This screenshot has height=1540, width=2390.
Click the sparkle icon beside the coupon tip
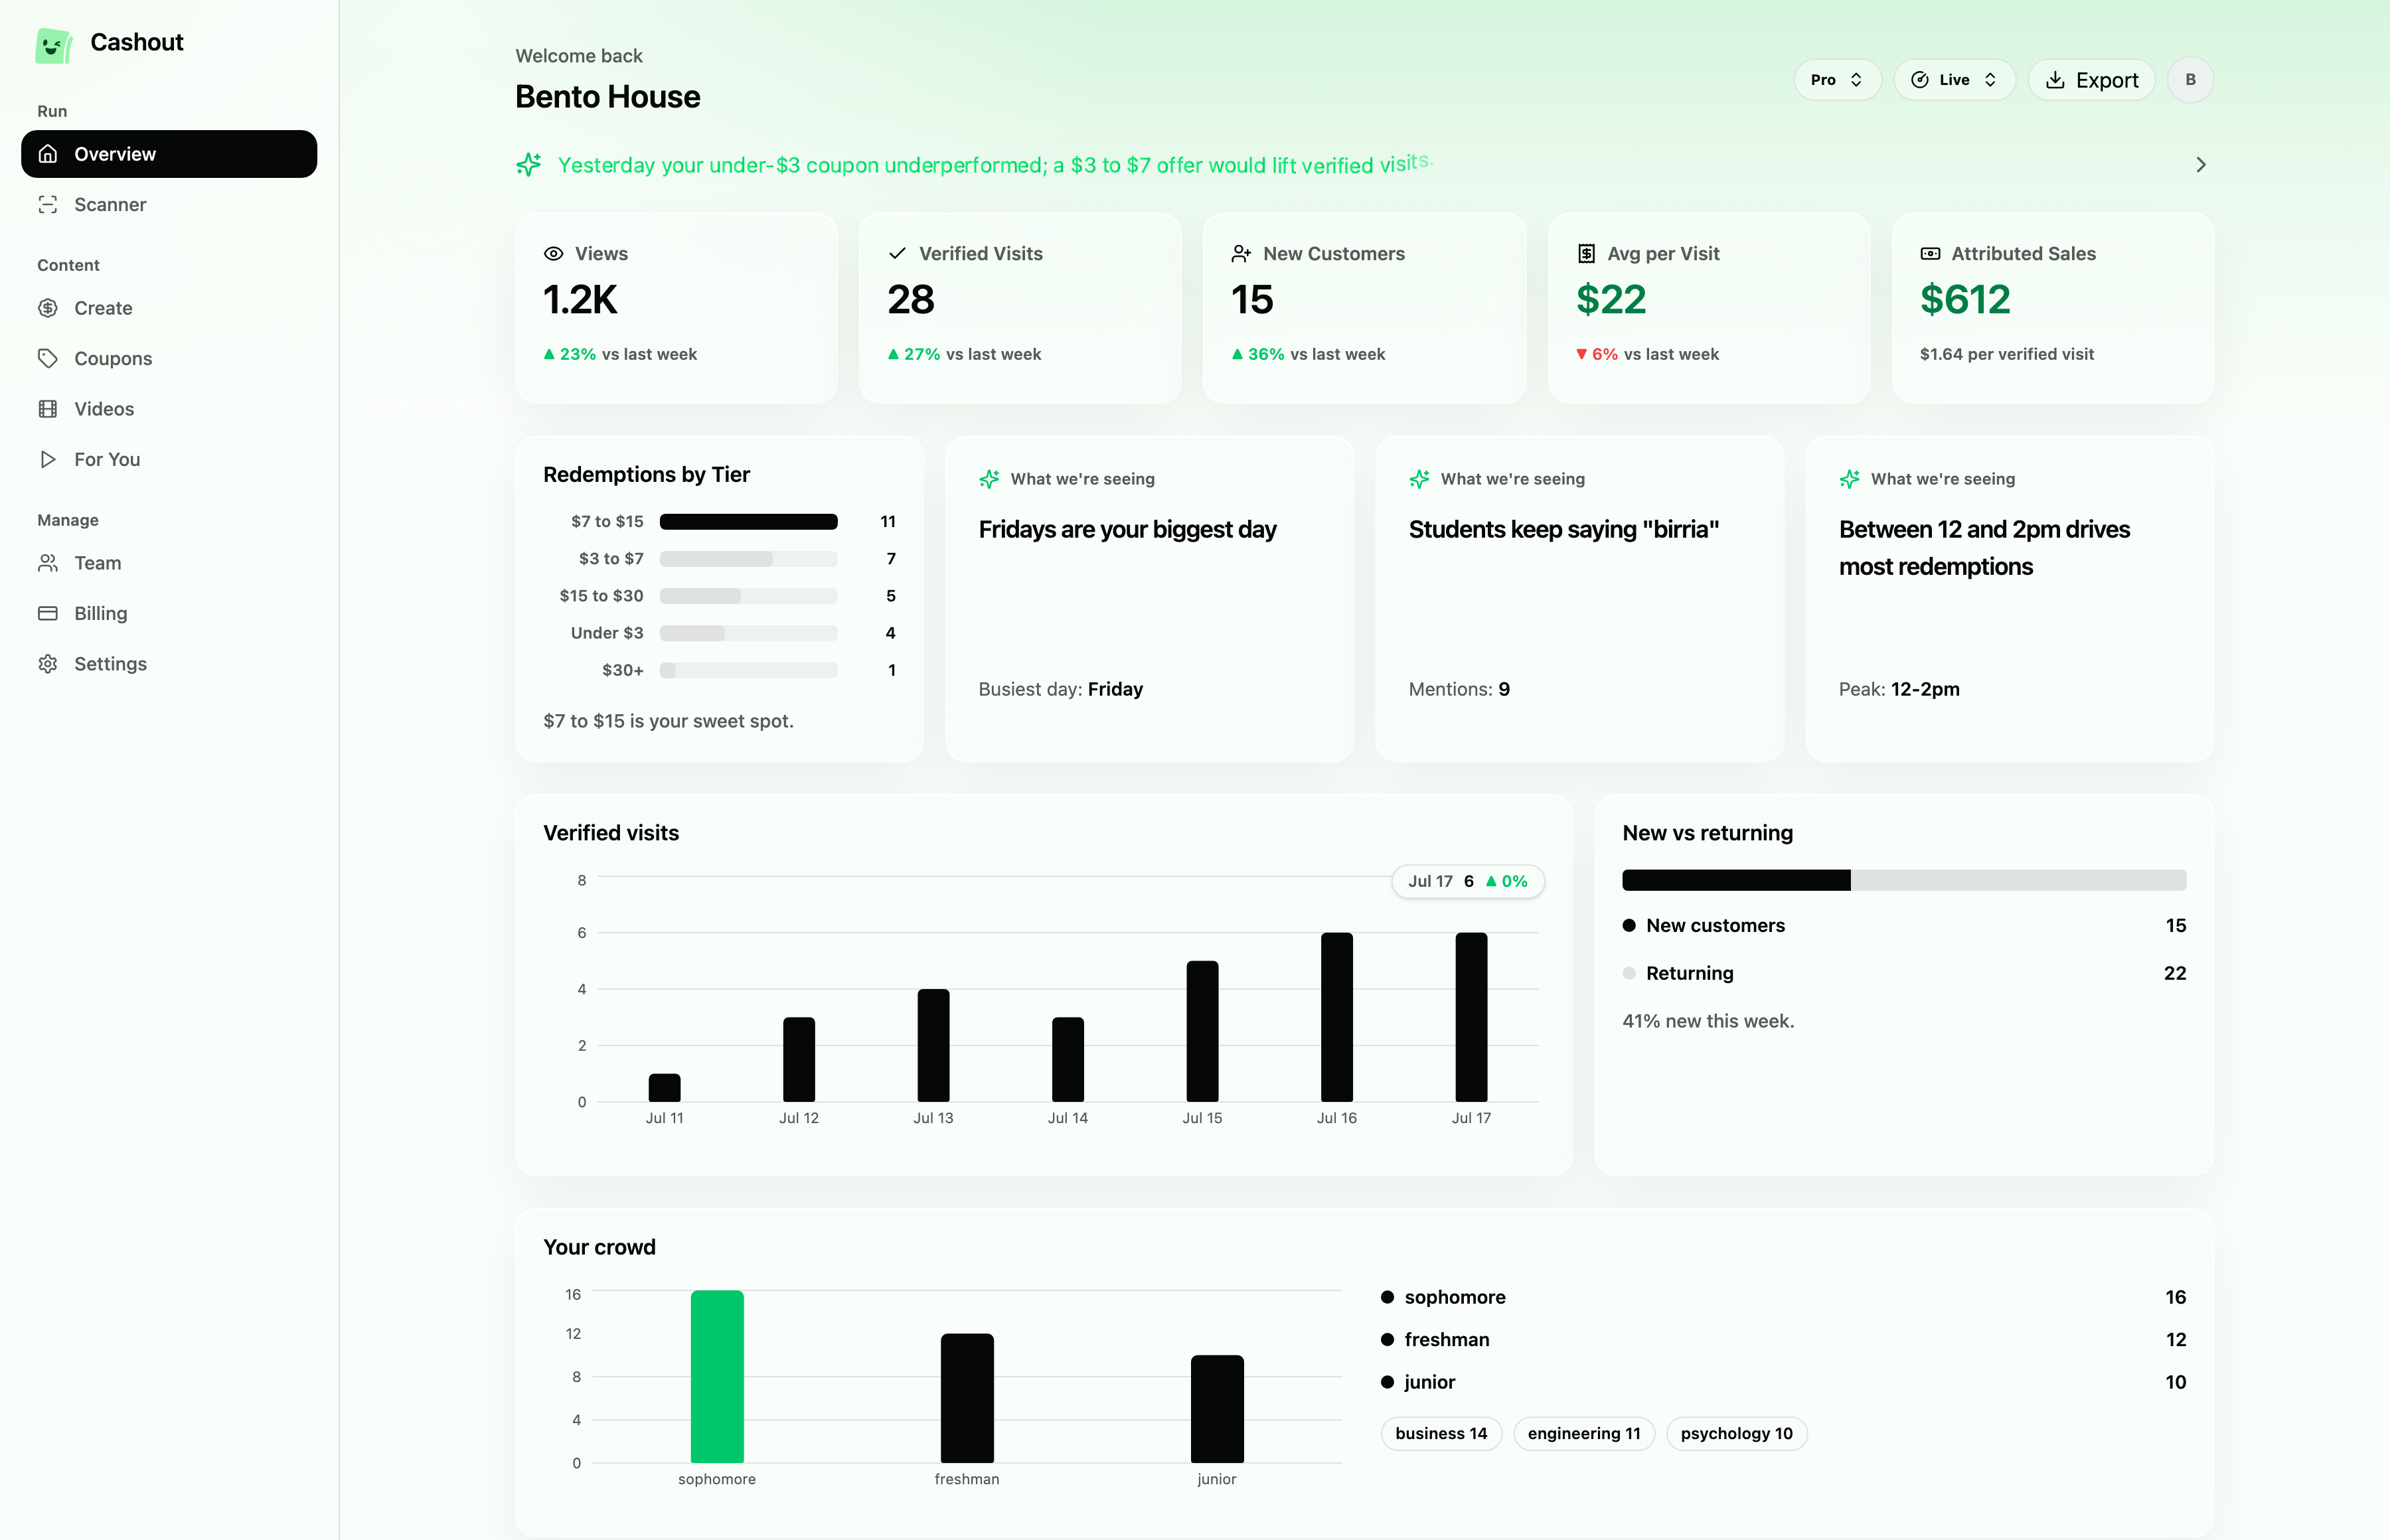click(528, 165)
